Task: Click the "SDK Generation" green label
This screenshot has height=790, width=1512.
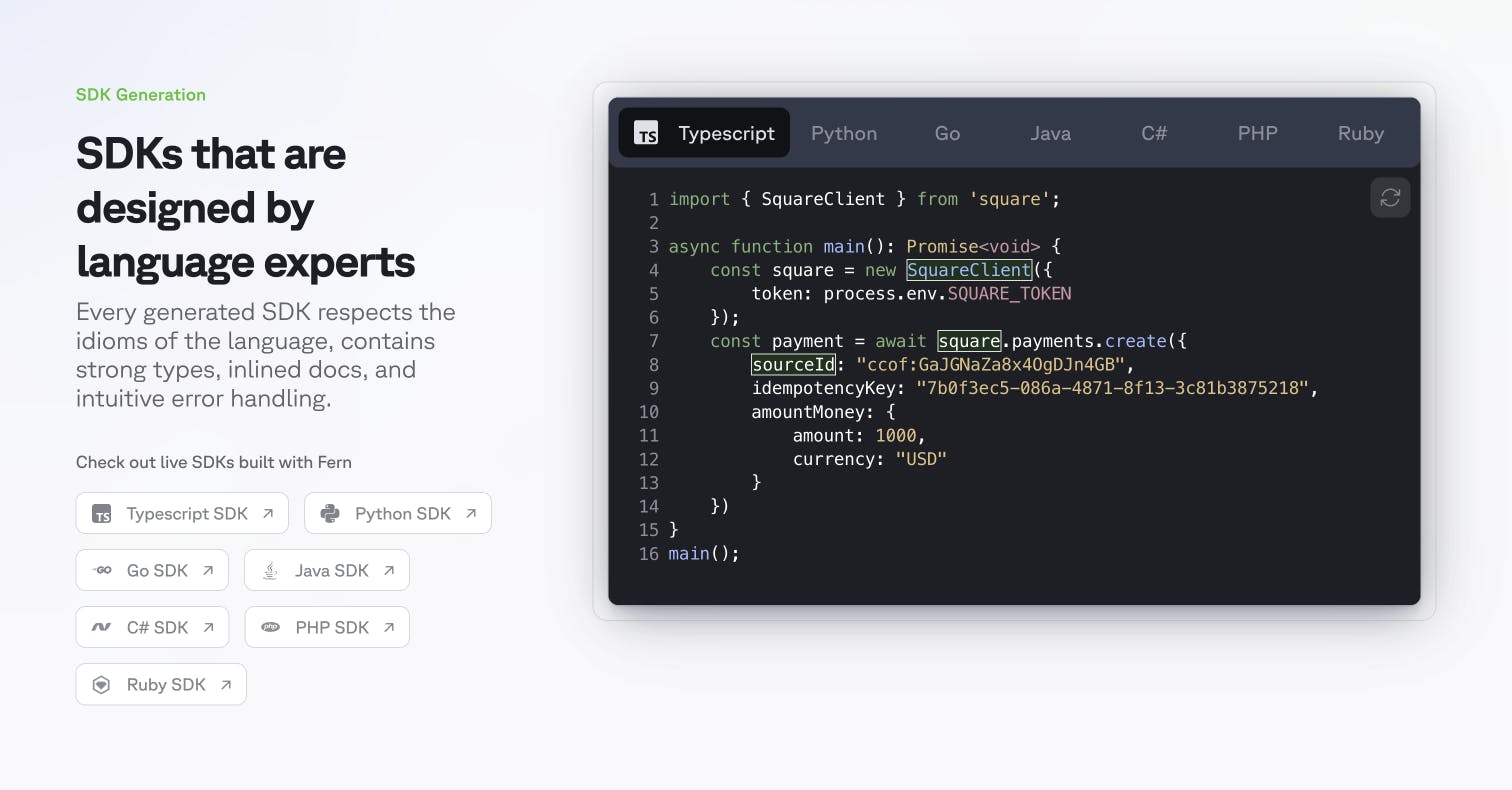Action: 141,95
